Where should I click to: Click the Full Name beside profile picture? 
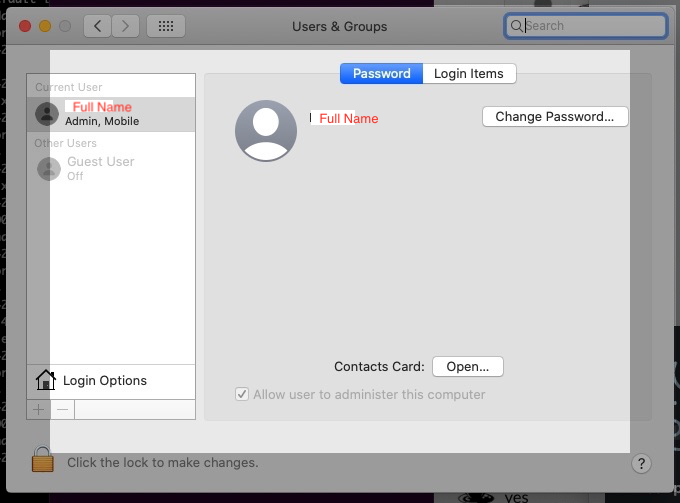pyautogui.click(x=349, y=118)
